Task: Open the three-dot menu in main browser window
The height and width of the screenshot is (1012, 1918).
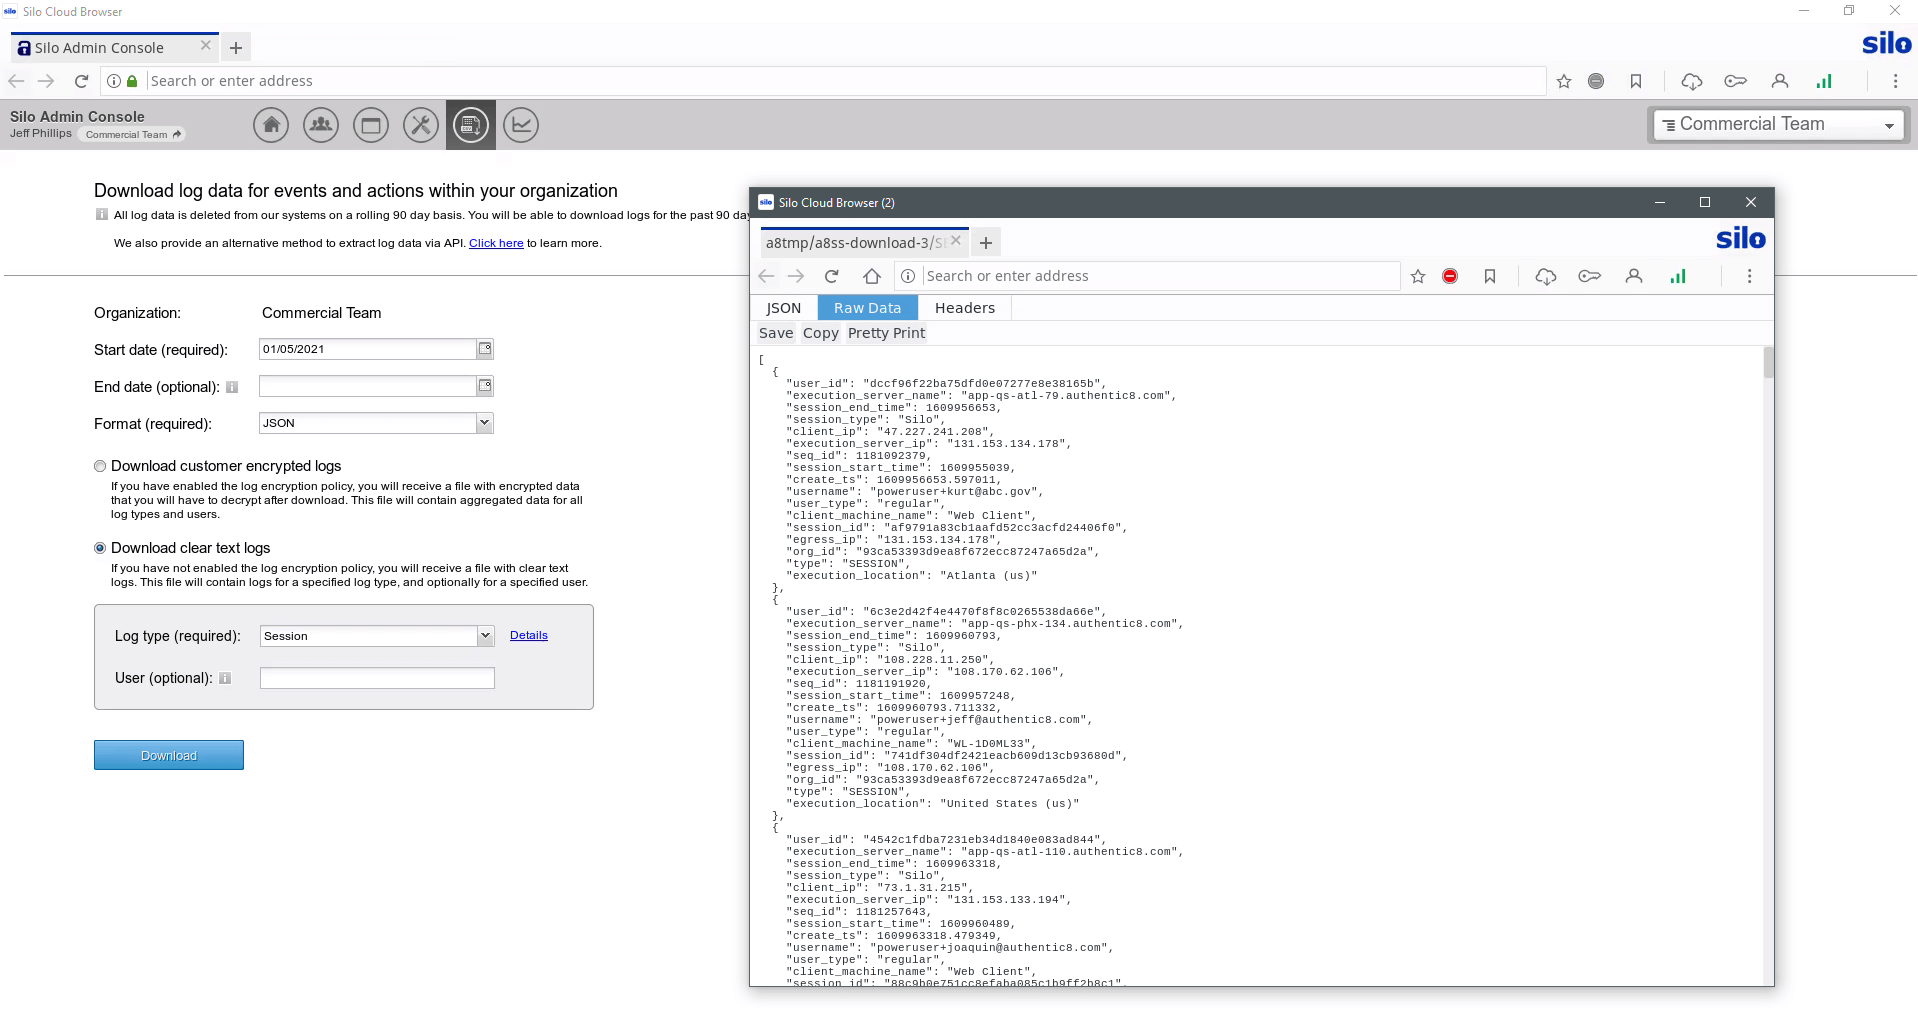Action: (x=1896, y=81)
